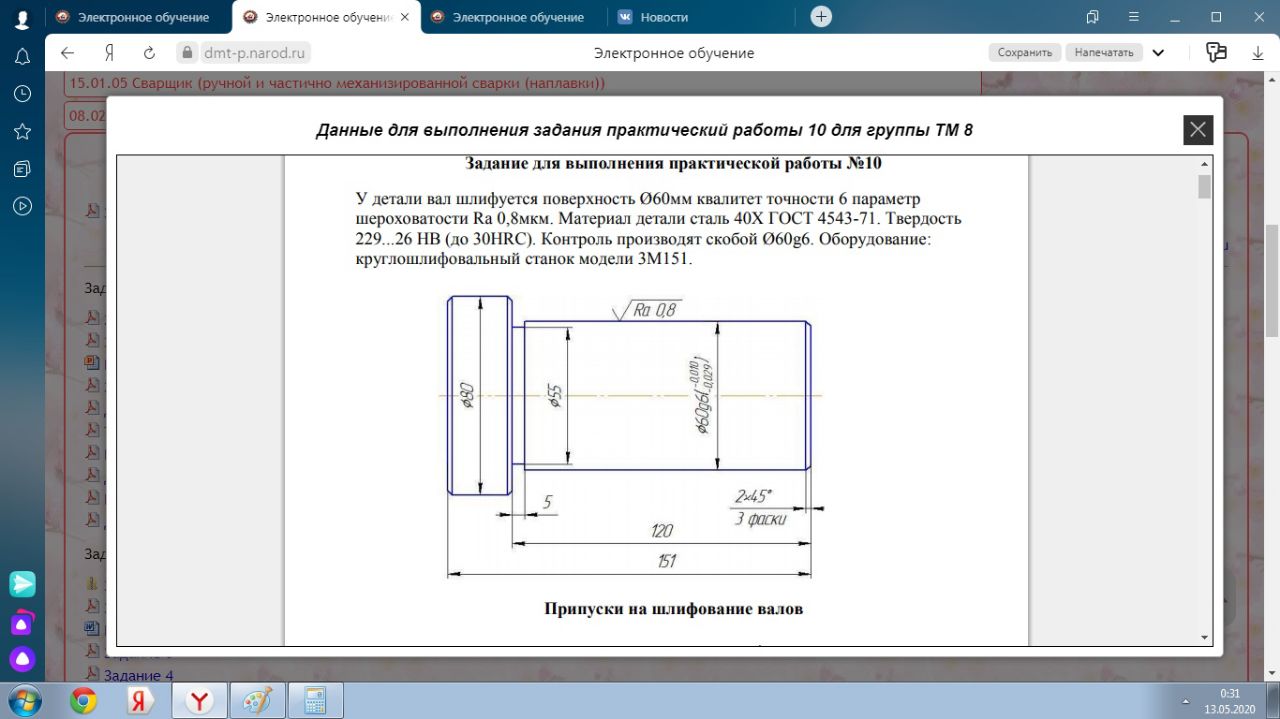Open the purple square Alice skills icon
This screenshot has width=1280, height=719.
[22, 624]
